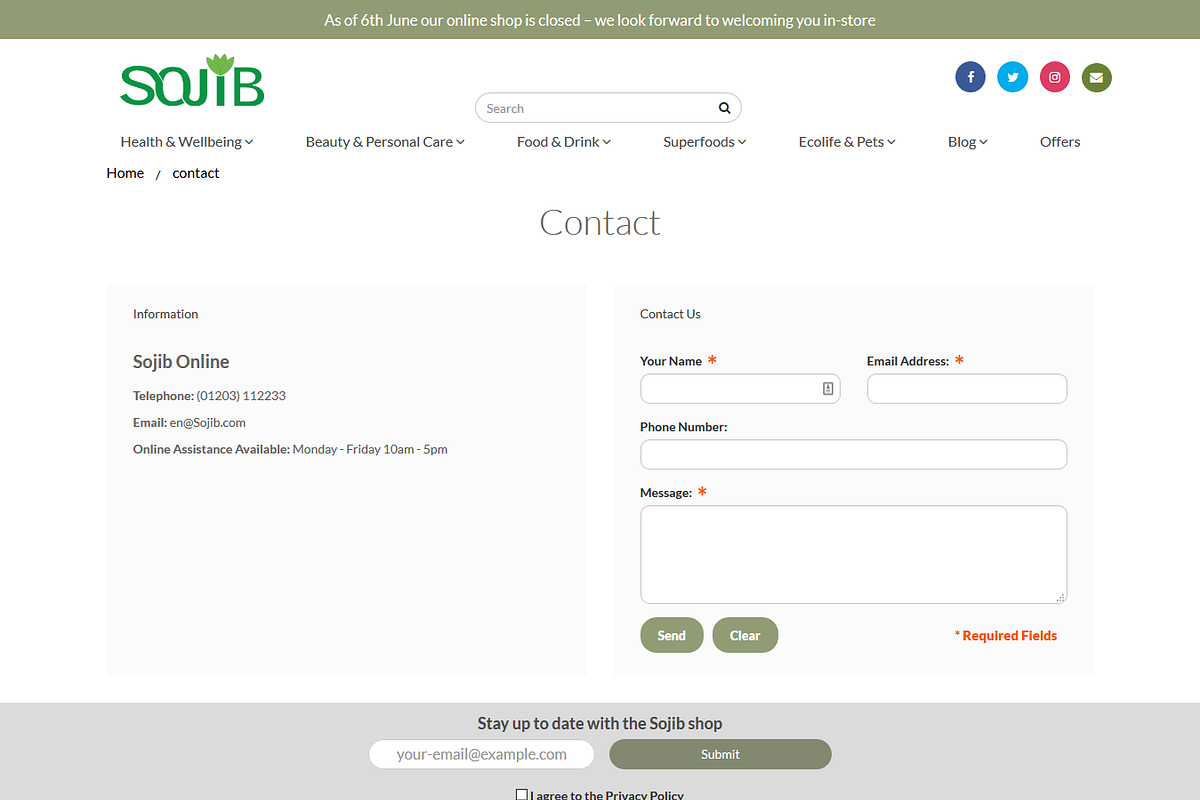
Task: Go to Home in the breadcrumb
Action: click(125, 173)
